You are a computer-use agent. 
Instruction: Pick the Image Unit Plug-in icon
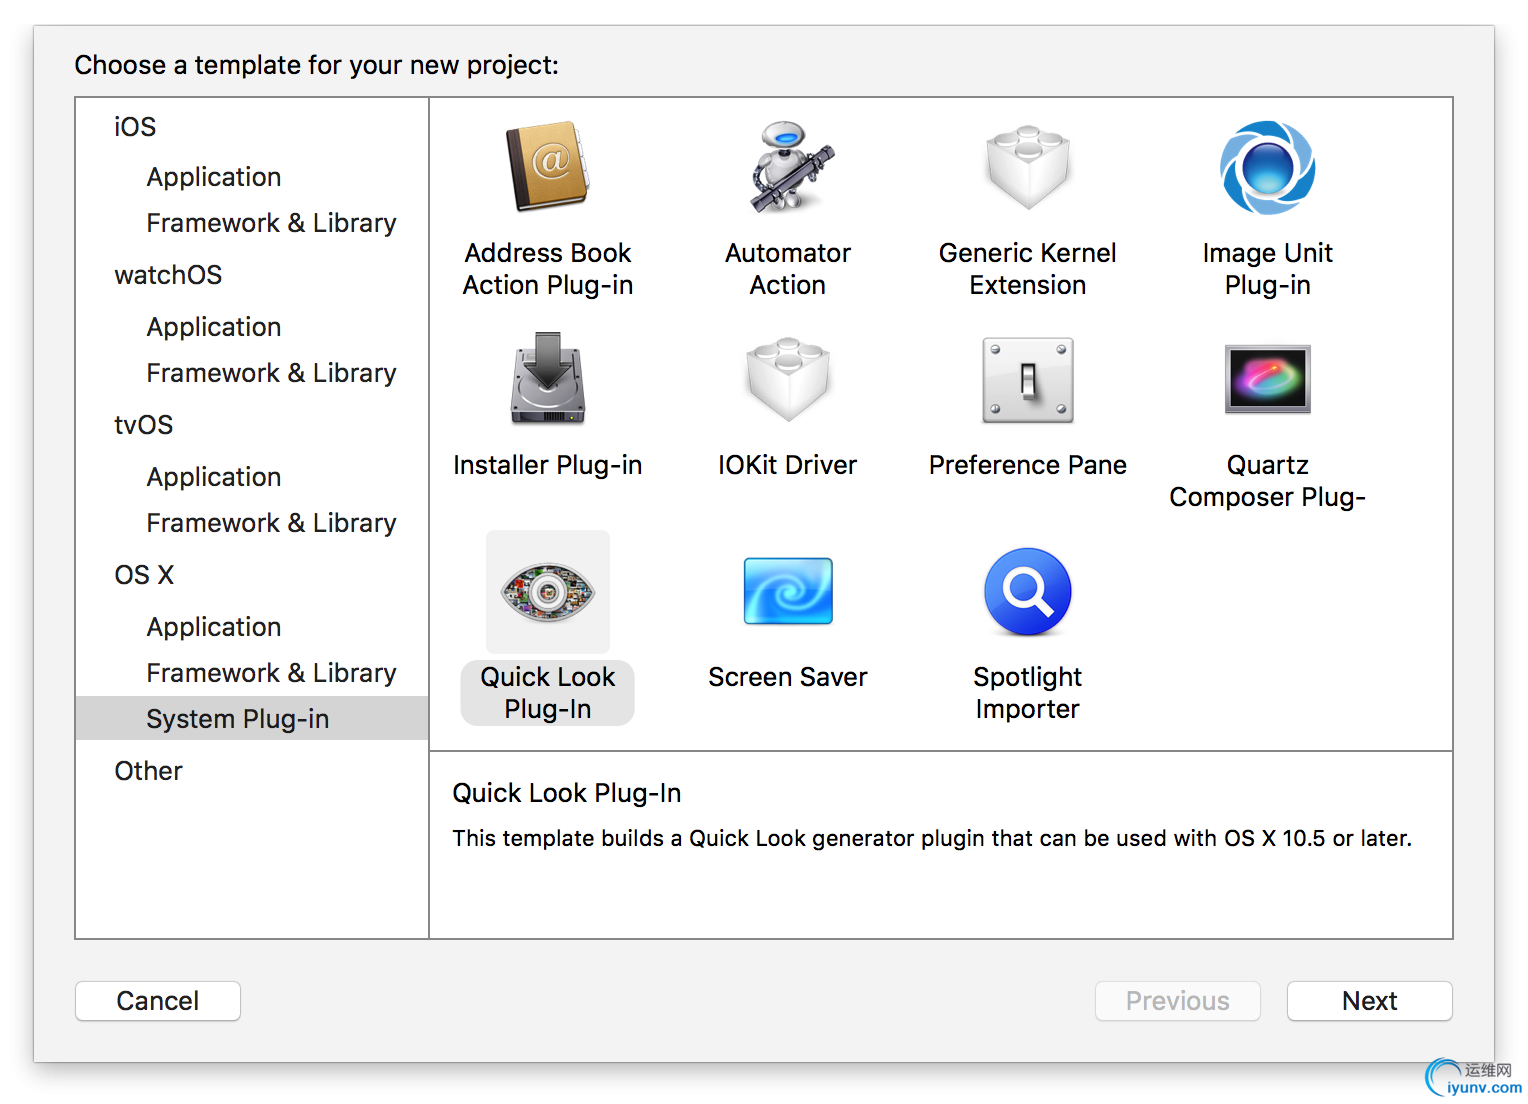(x=1268, y=167)
